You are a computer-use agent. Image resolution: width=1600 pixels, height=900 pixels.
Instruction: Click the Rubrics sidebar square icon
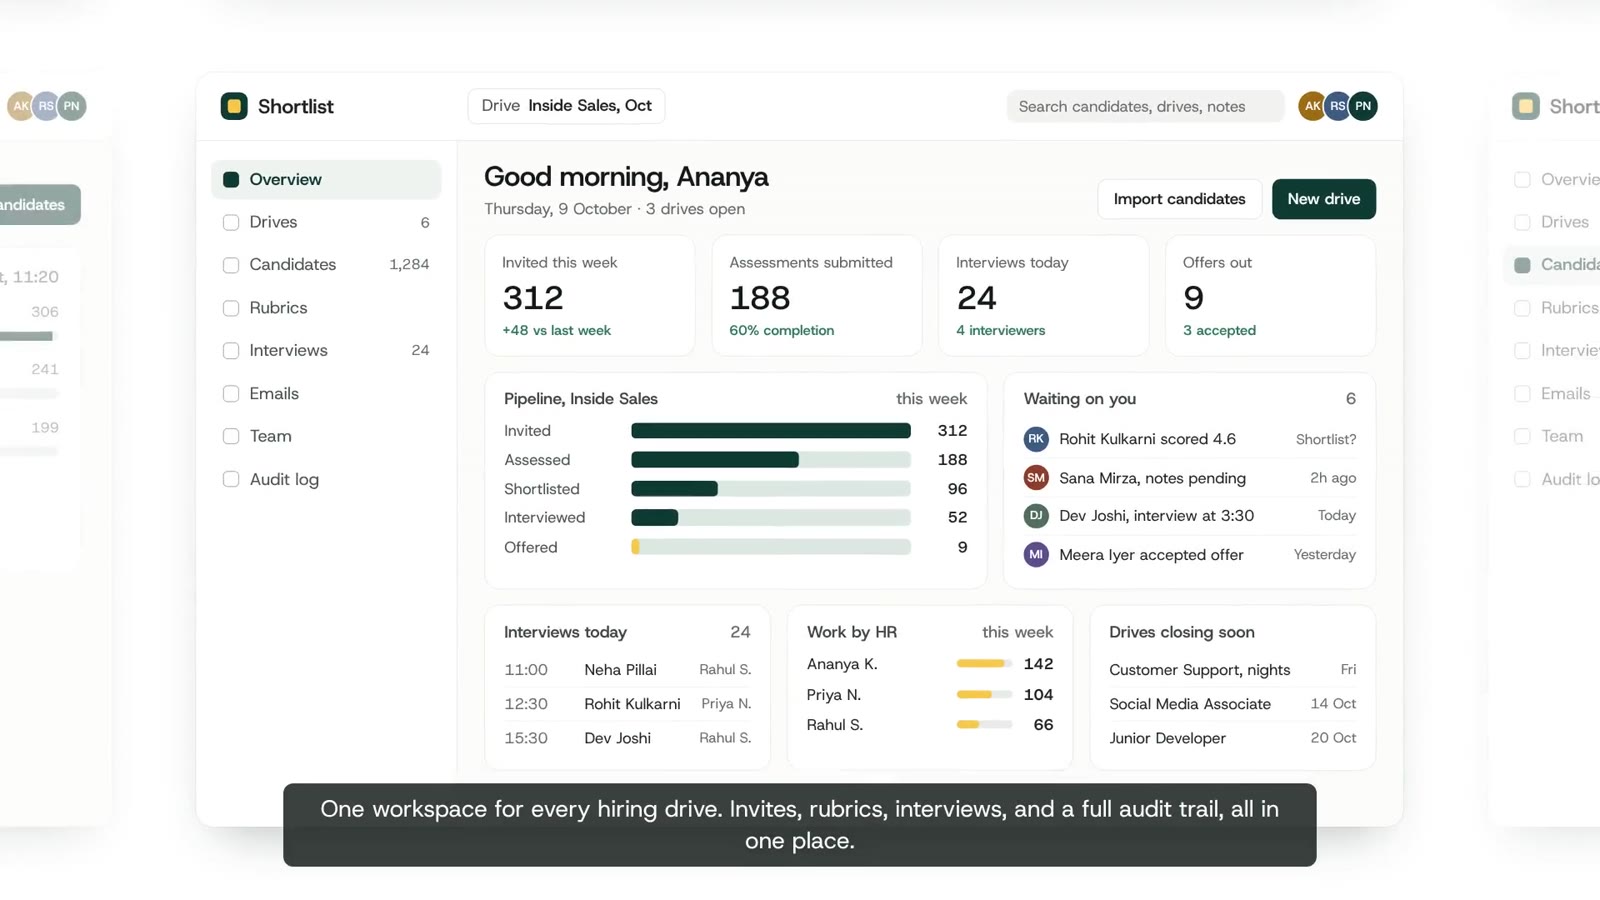pyautogui.click(x=231, y=308)
